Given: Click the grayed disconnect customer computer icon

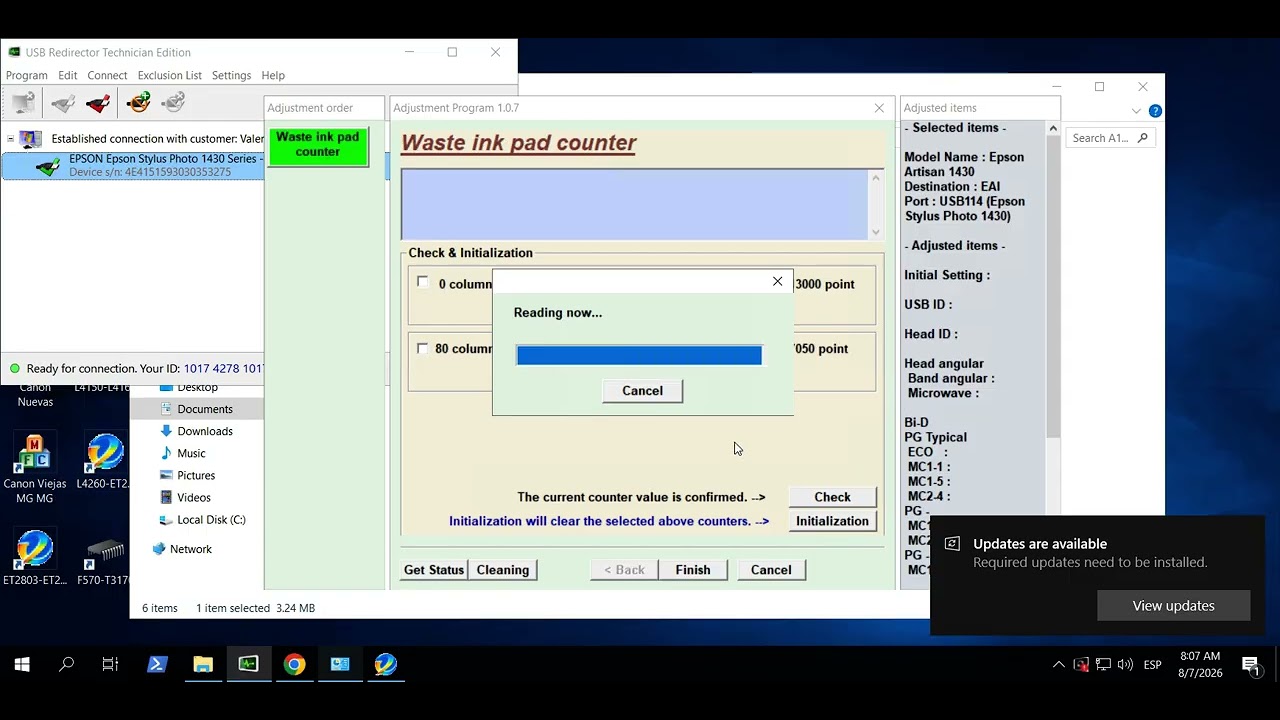Looking at the screenshot, I should pyautogui.click(x=24, y=102).
